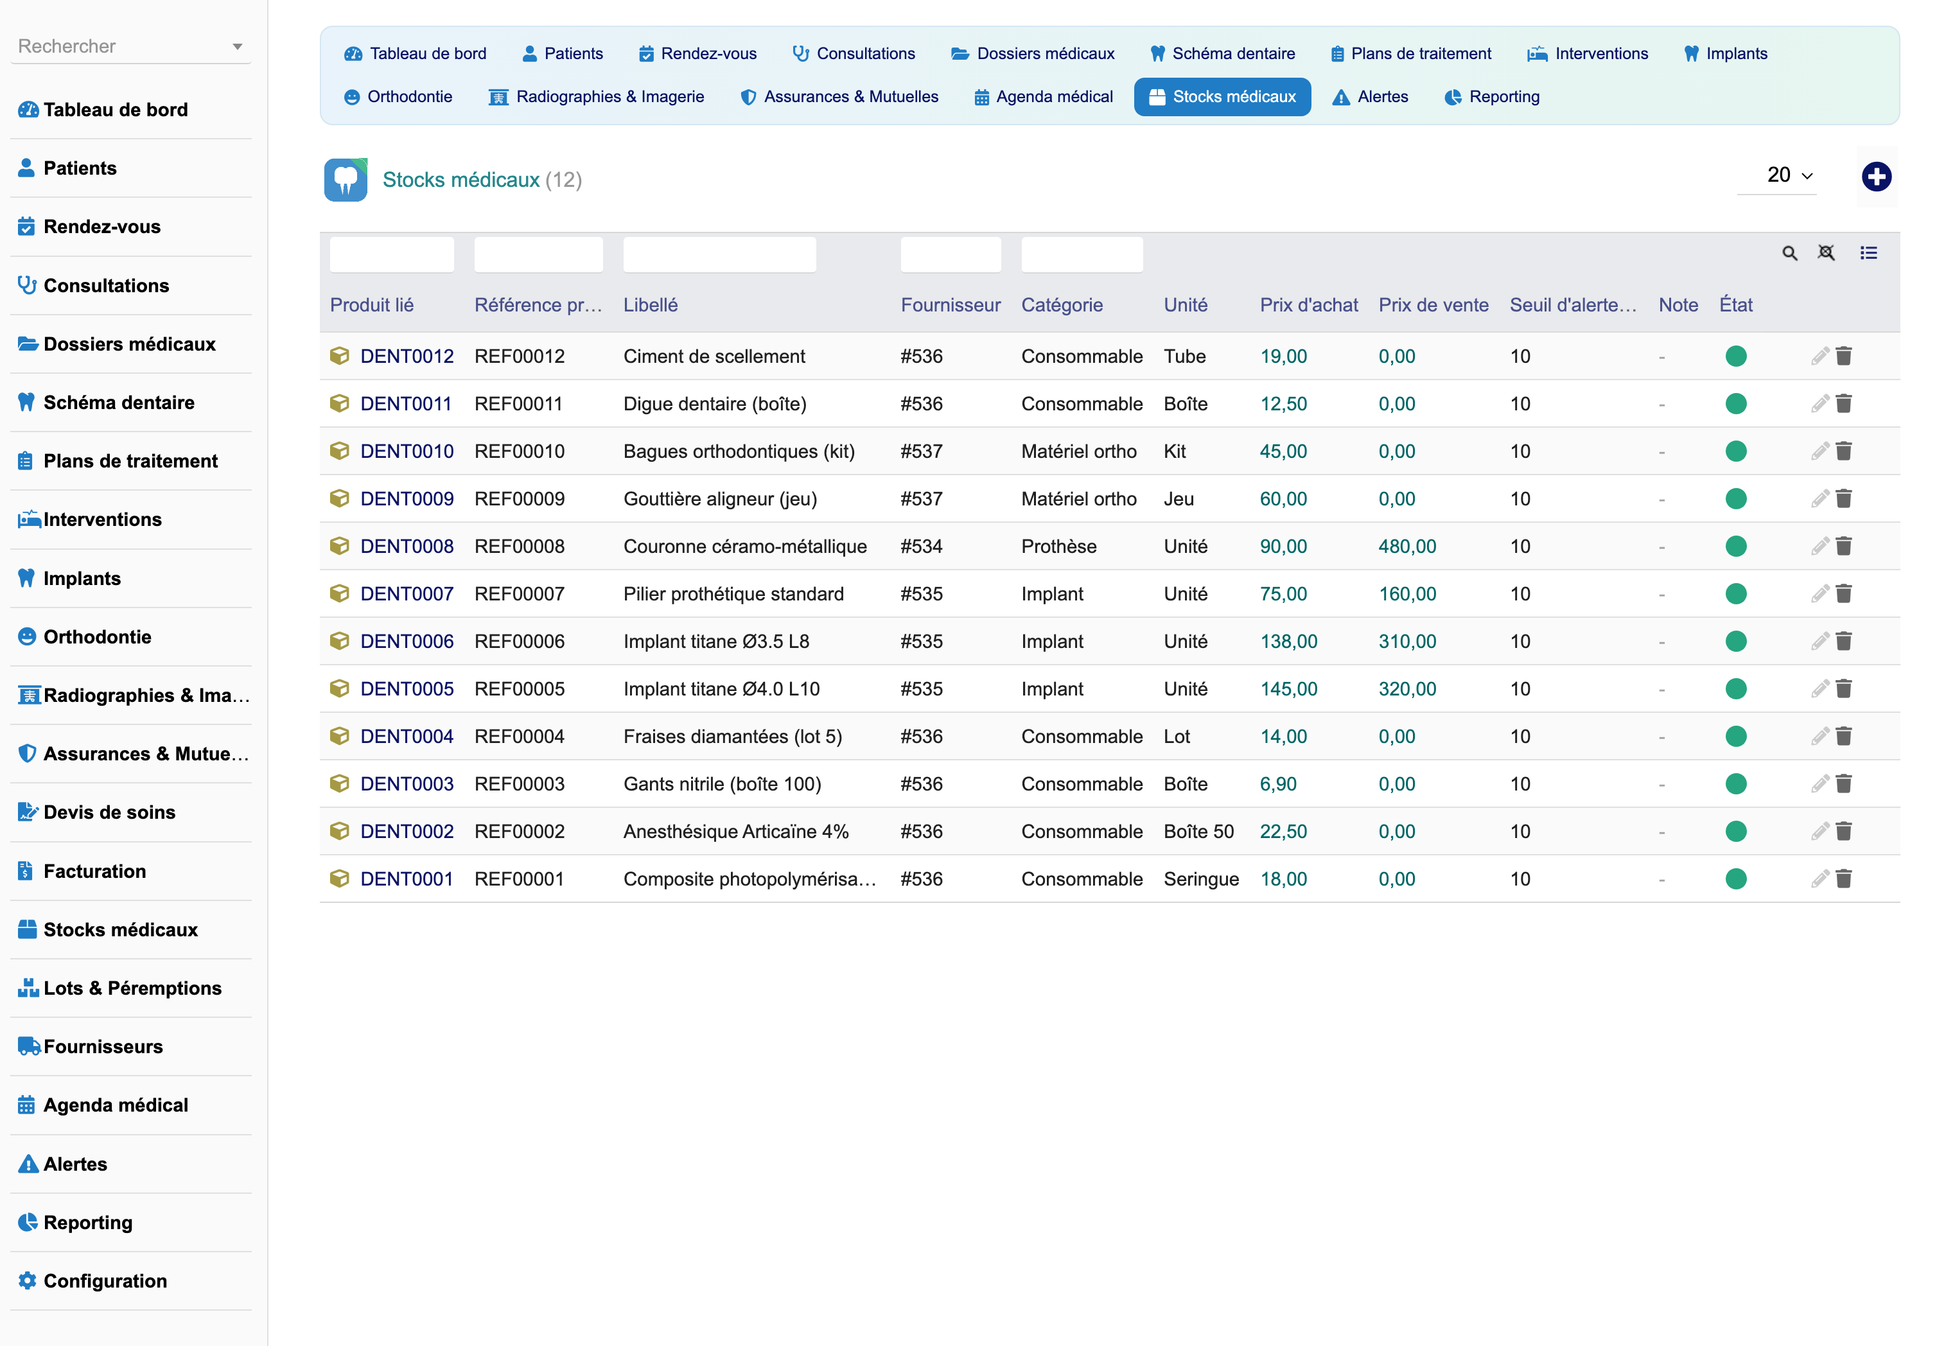The image size is (1946, 1346).
Task: Click the product cube icon beside DENT0003
Action: 340,784
